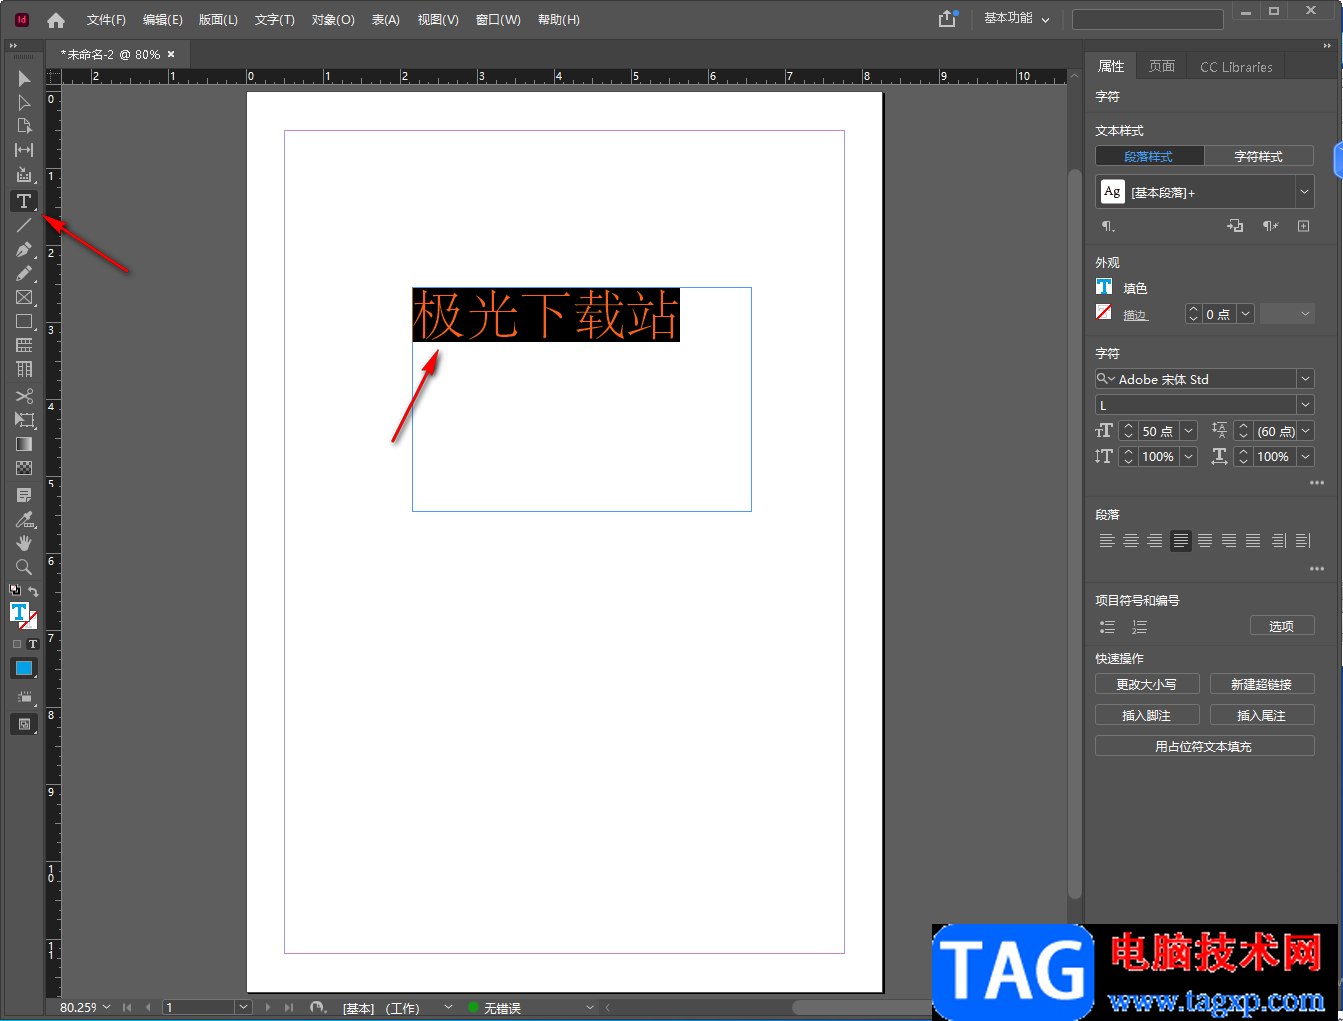The height and width of the screenshot is (1021, 1343).
Task: Click the 描边 stroke swatch in panel
Action: click(x=1104, y=312)
